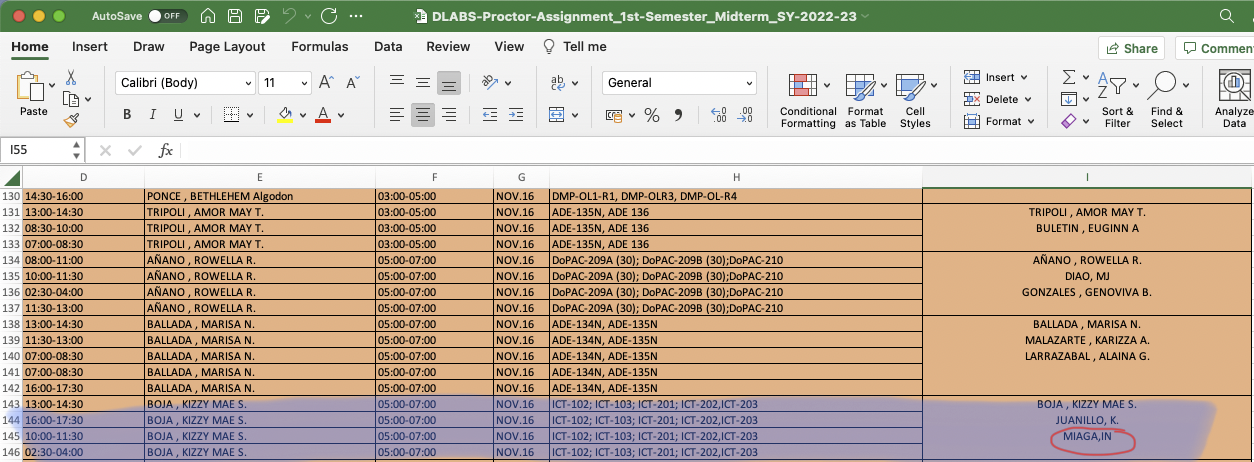The height and width of the screenshot is (462, 1254).
Task: Open the Page Layout tab
Action: (227, 46)
